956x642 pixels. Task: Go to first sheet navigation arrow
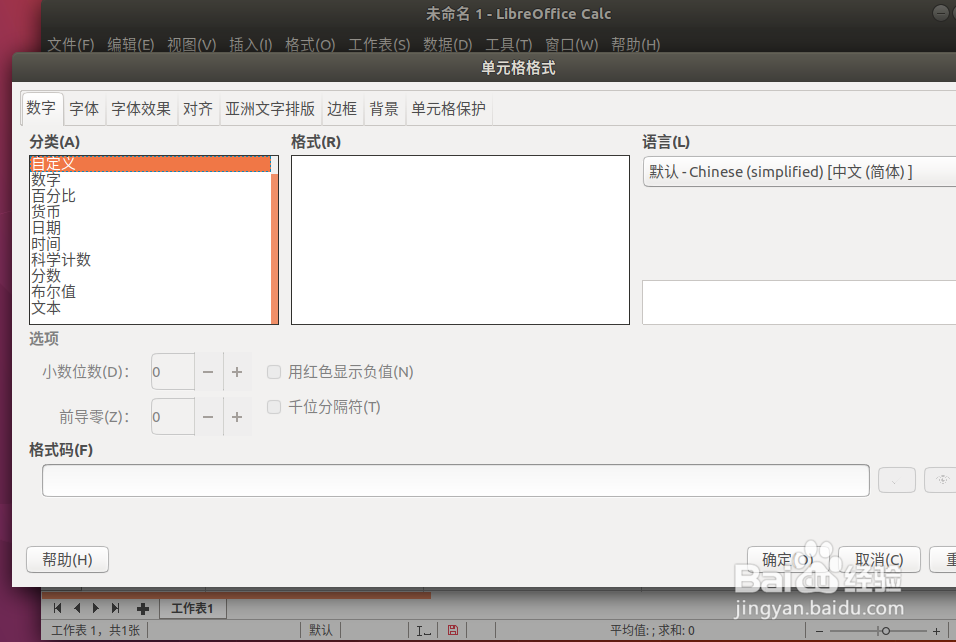tap(57, 608)
